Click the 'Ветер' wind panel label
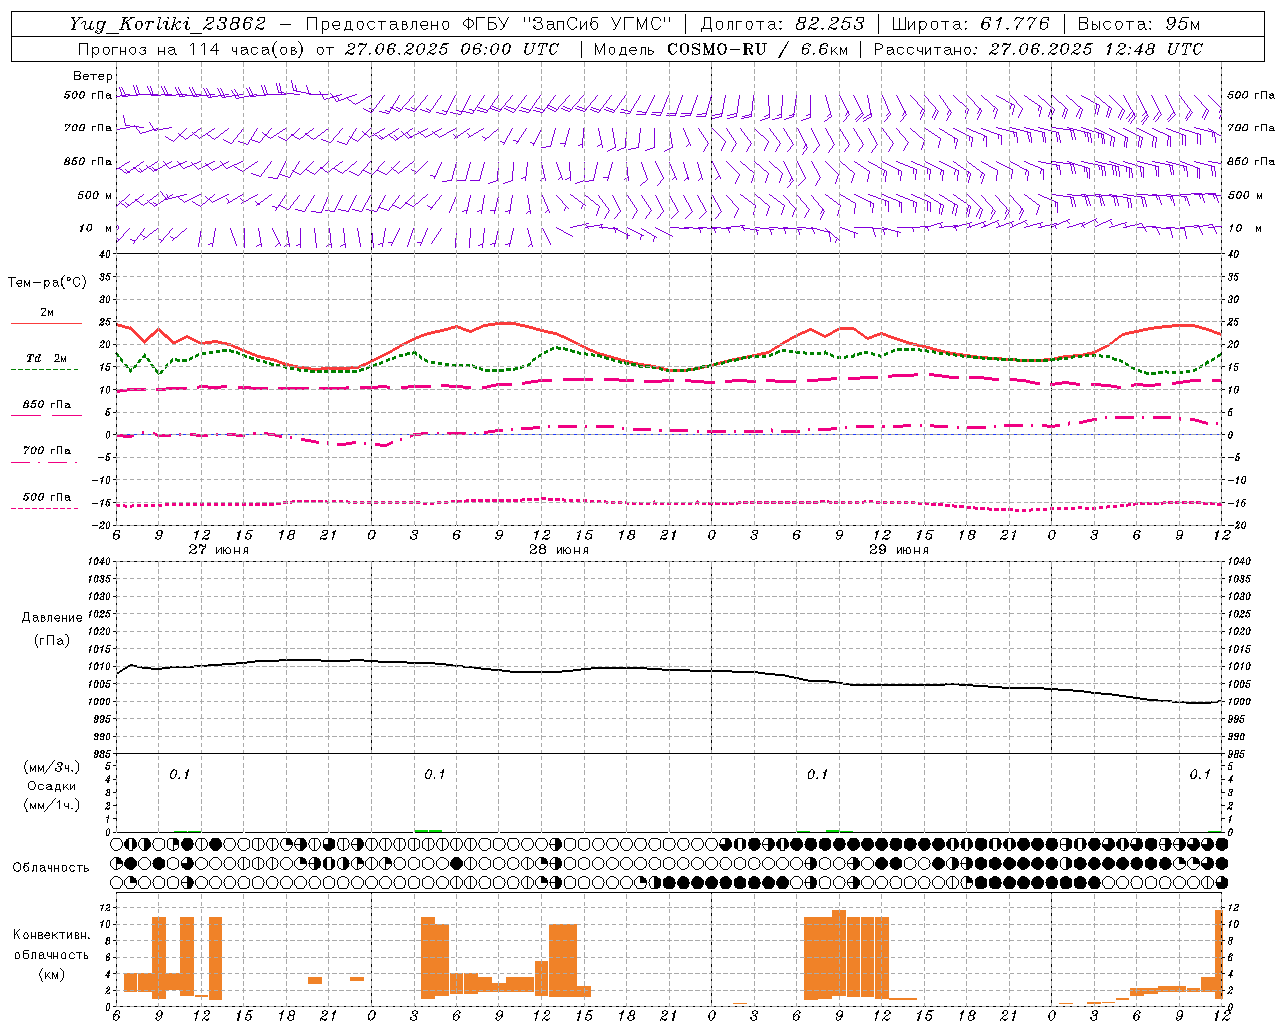Screen dimensions: 1280x1024 tap(93, 76)
